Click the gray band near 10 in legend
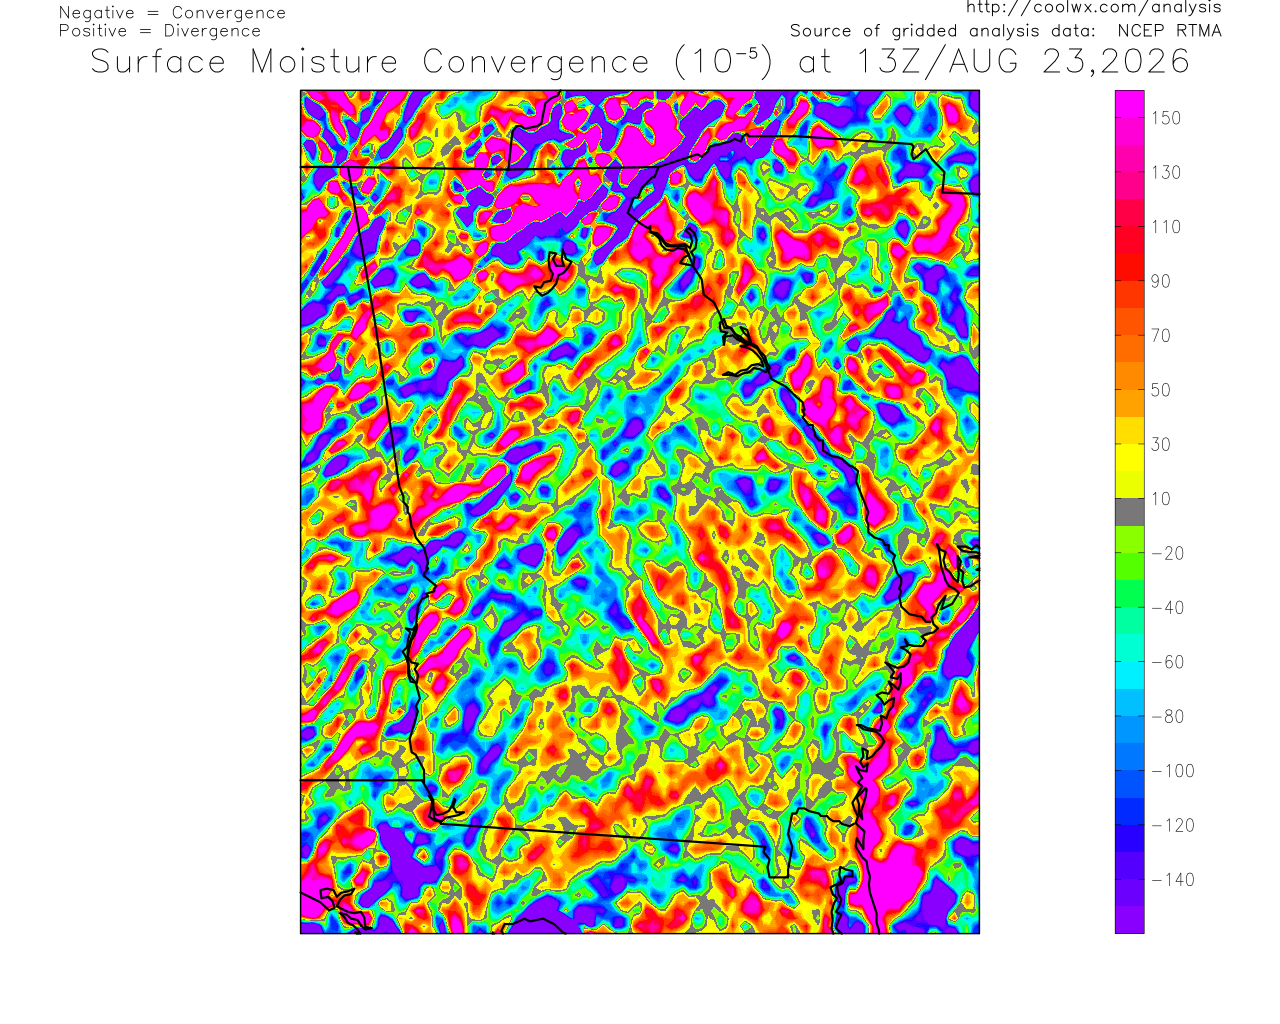Viewport: 1280px width, 1024px height. click(1130, 512)
